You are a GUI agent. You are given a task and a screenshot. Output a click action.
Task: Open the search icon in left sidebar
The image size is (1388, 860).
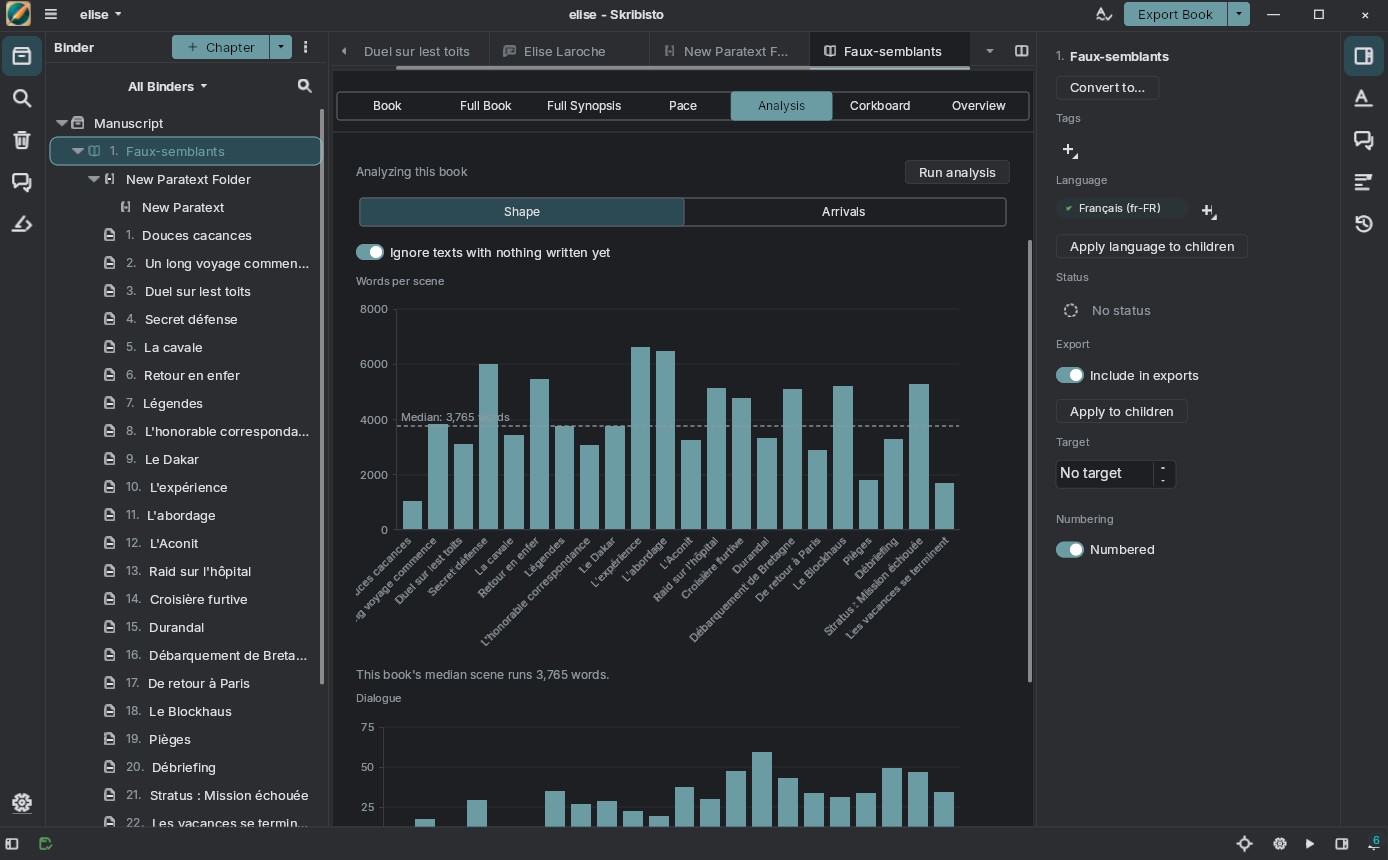click(x=22, y=98)
